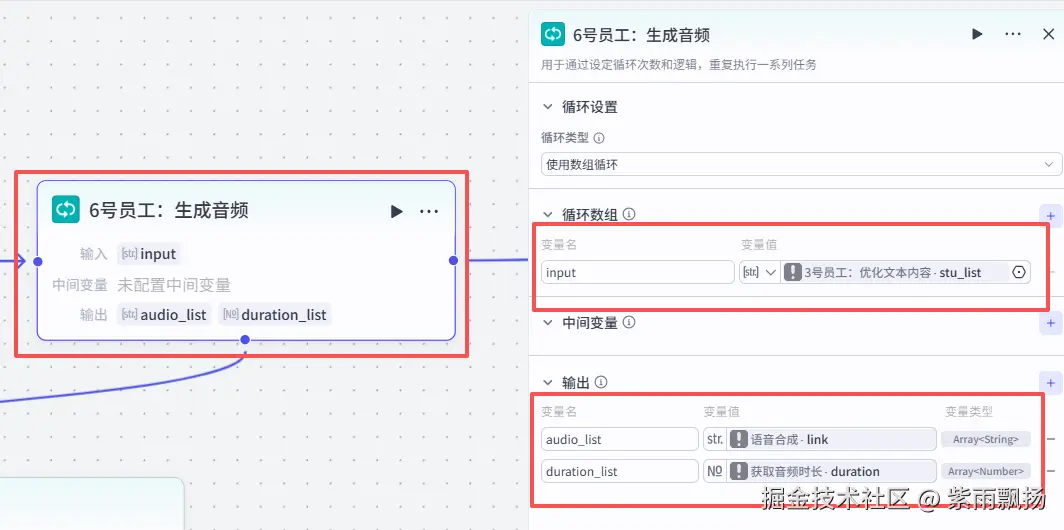Add an output variable with the 输出 plus icon
The image size is (1064, 530).
pyautogui.click(x=1051, y=383)
